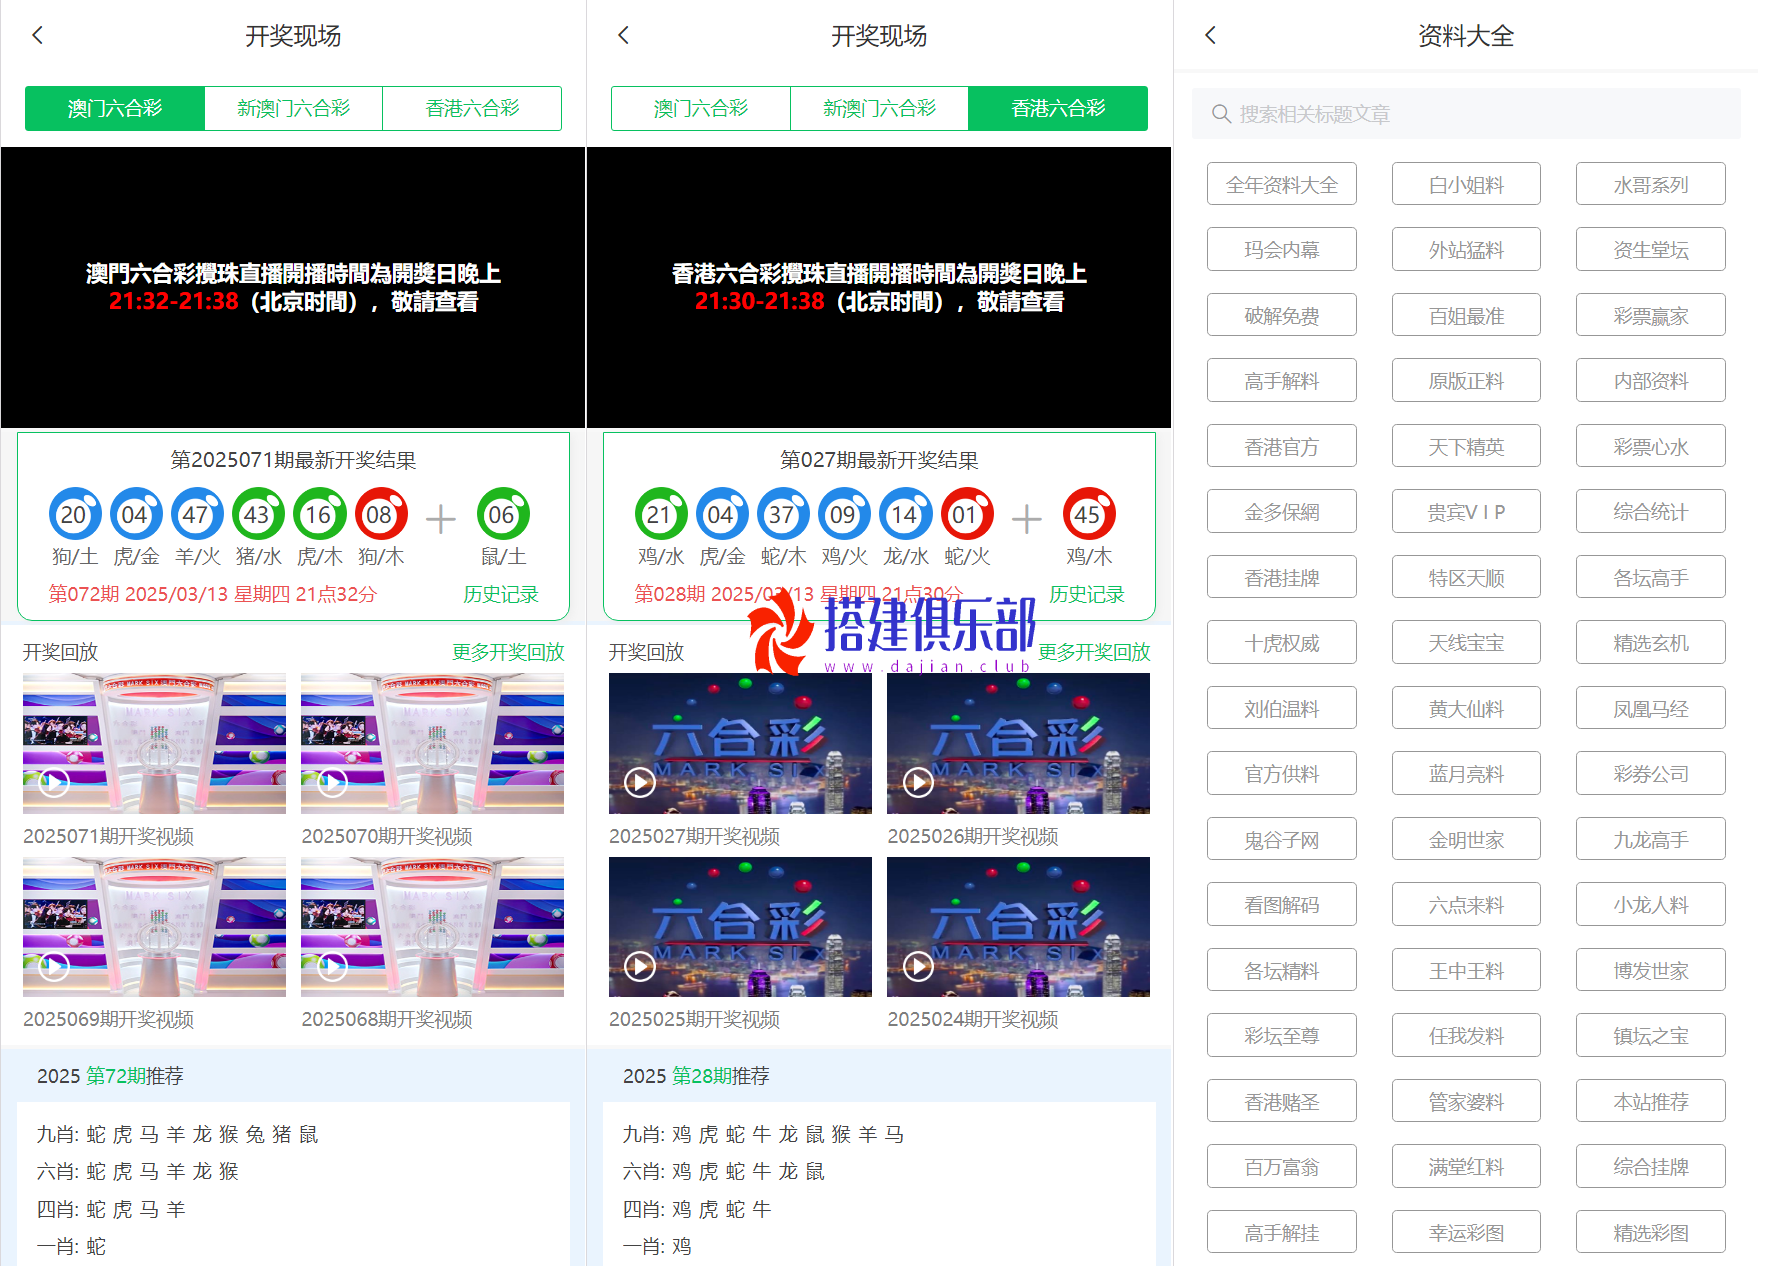
Task: Open 历史记录 under the Macau result
Action: [x=501, y=594]
